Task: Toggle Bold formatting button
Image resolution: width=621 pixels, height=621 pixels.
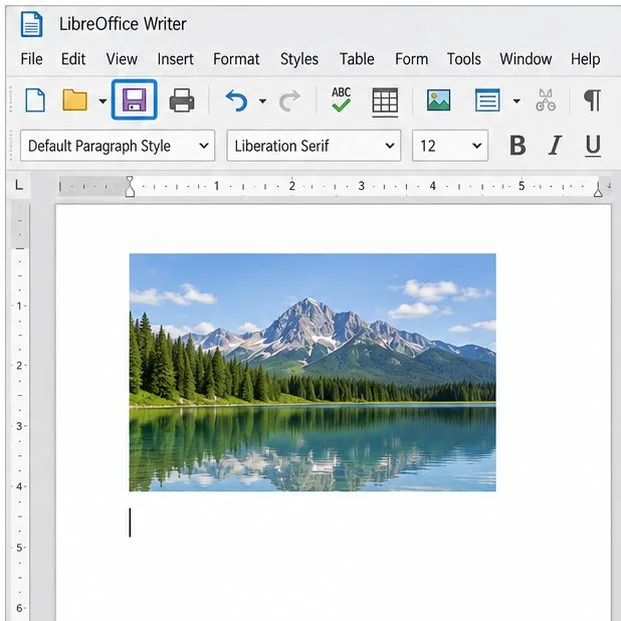Action: pyautogui.click(x=518, y=145)
